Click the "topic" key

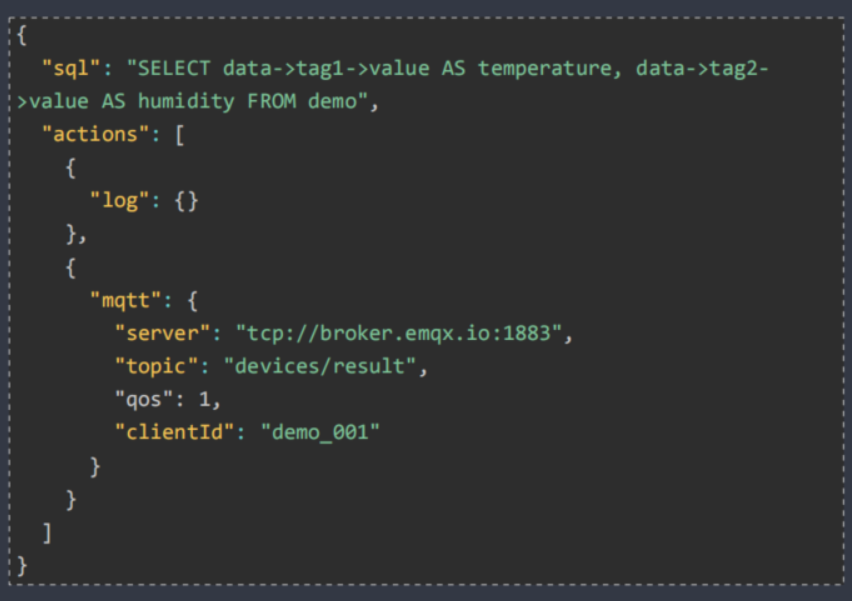point(156,366)
